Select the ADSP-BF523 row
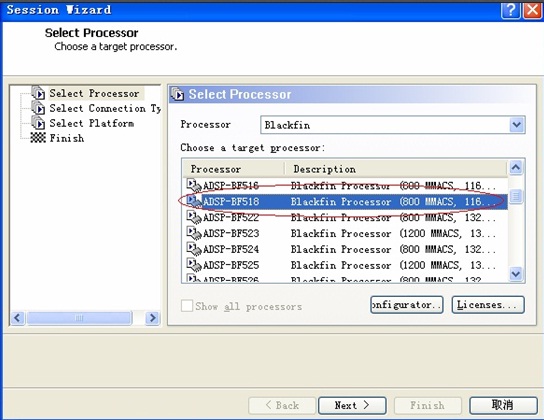 (x=345, y=233)
